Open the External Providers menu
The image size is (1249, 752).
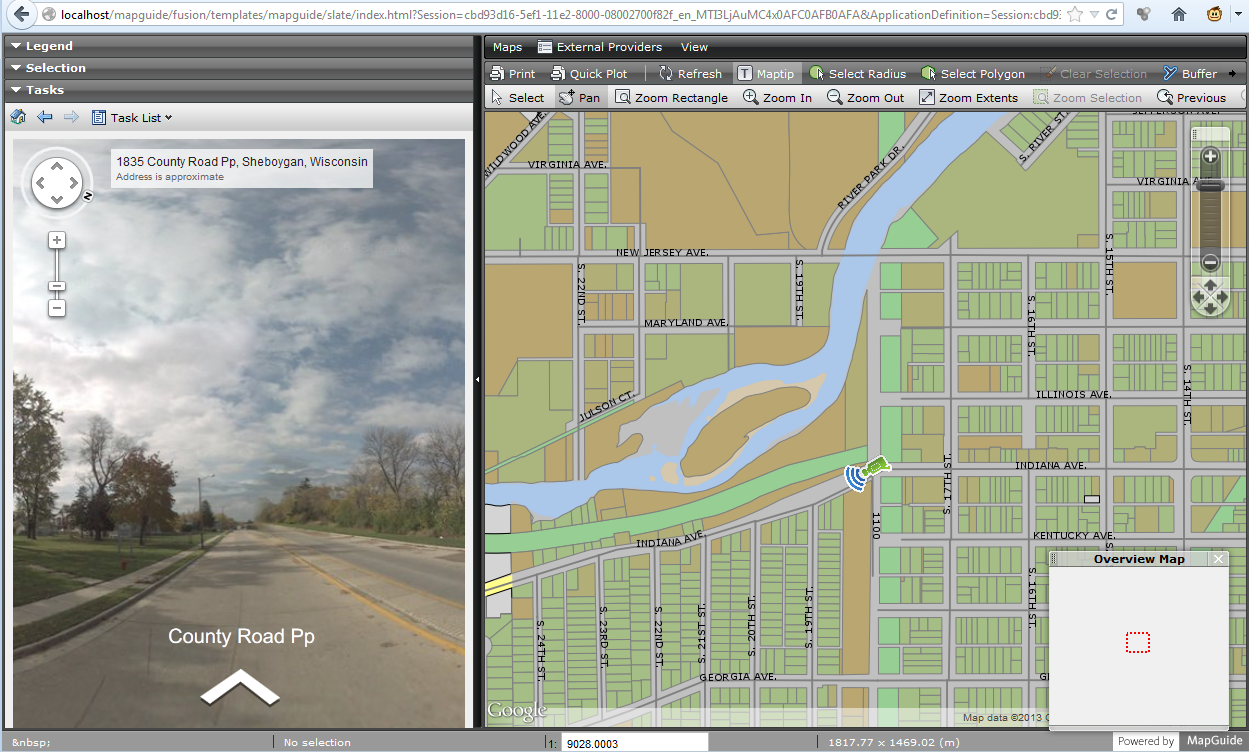pyautogui.click(x=599, y=46)
